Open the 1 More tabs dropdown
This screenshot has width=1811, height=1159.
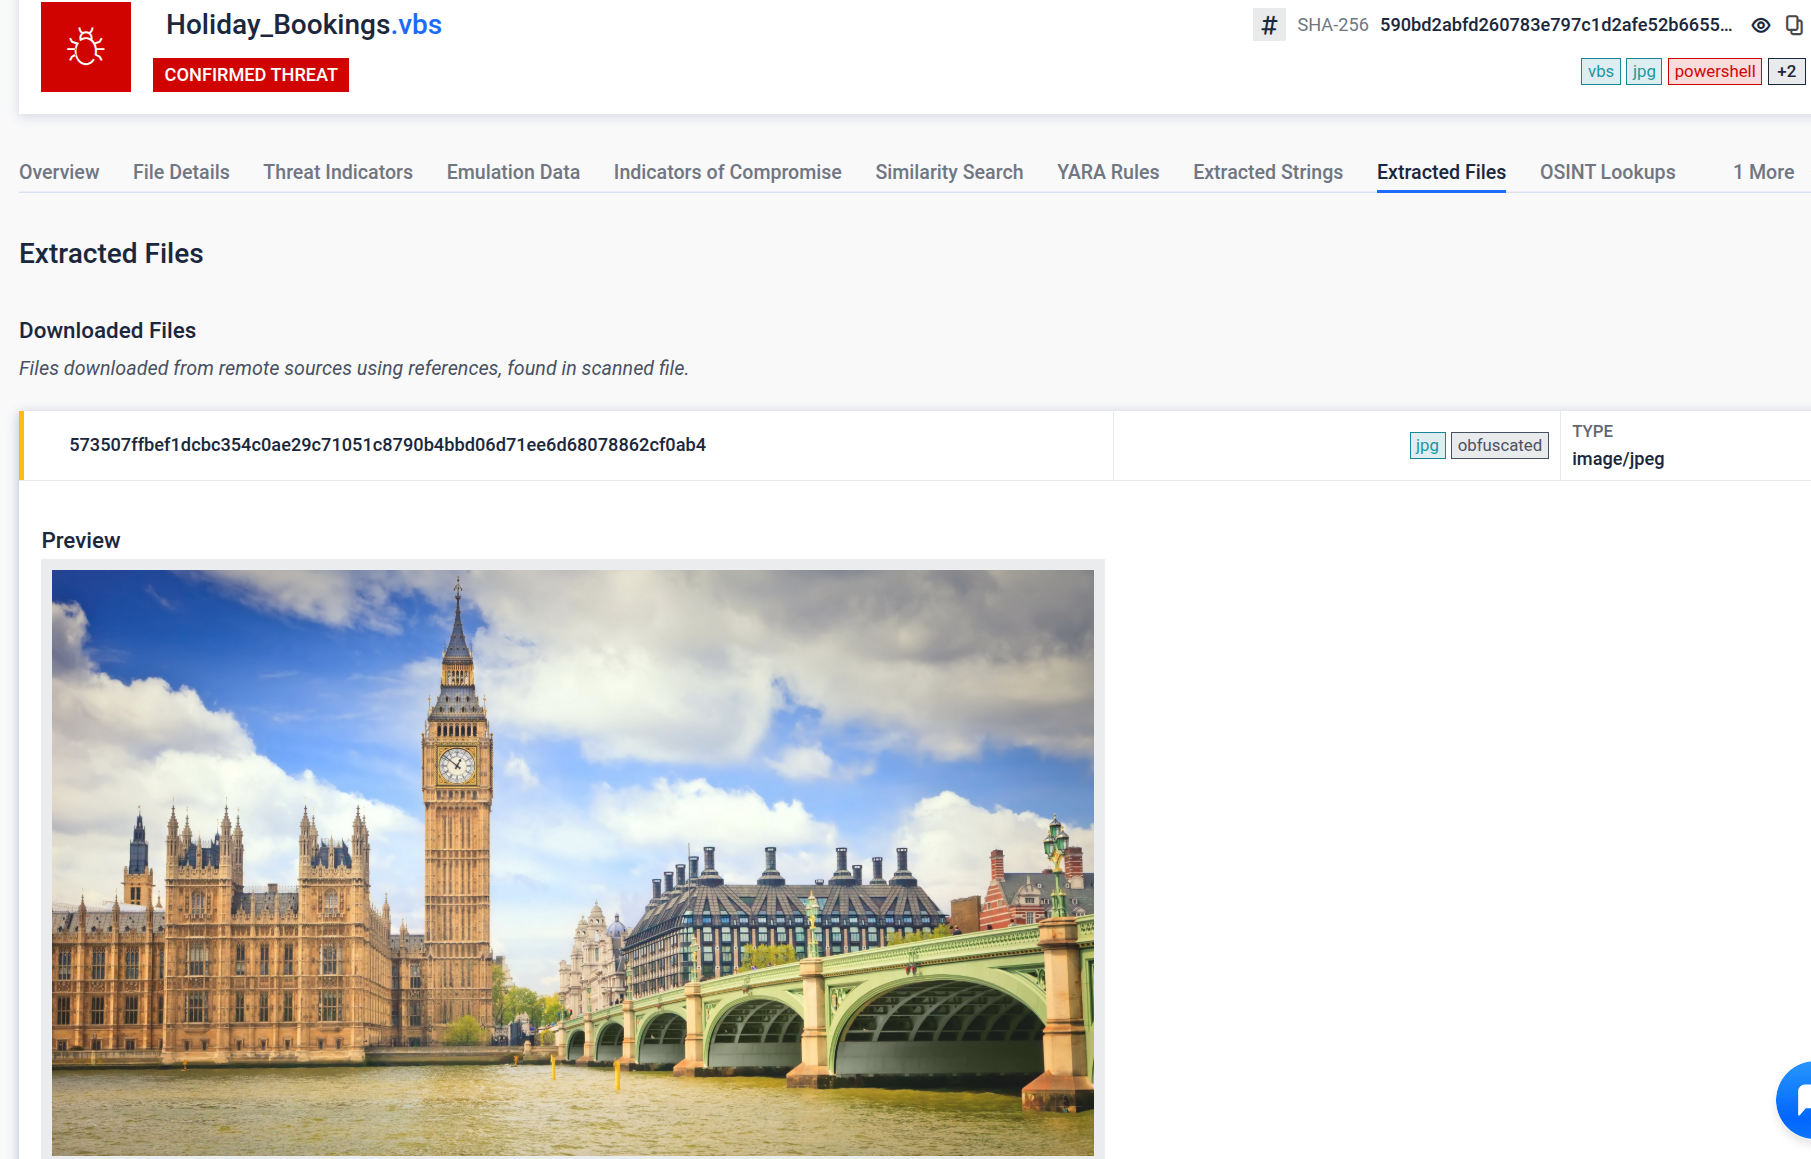pos(1763,172)
